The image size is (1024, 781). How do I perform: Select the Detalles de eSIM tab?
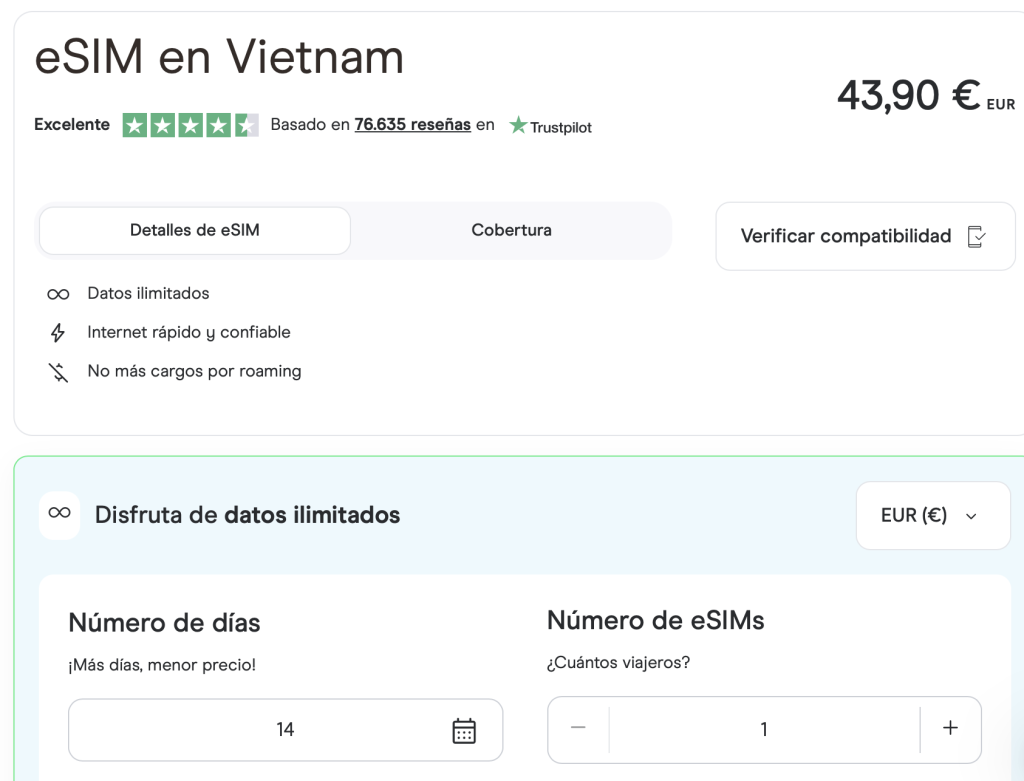(x=193, y=230)
